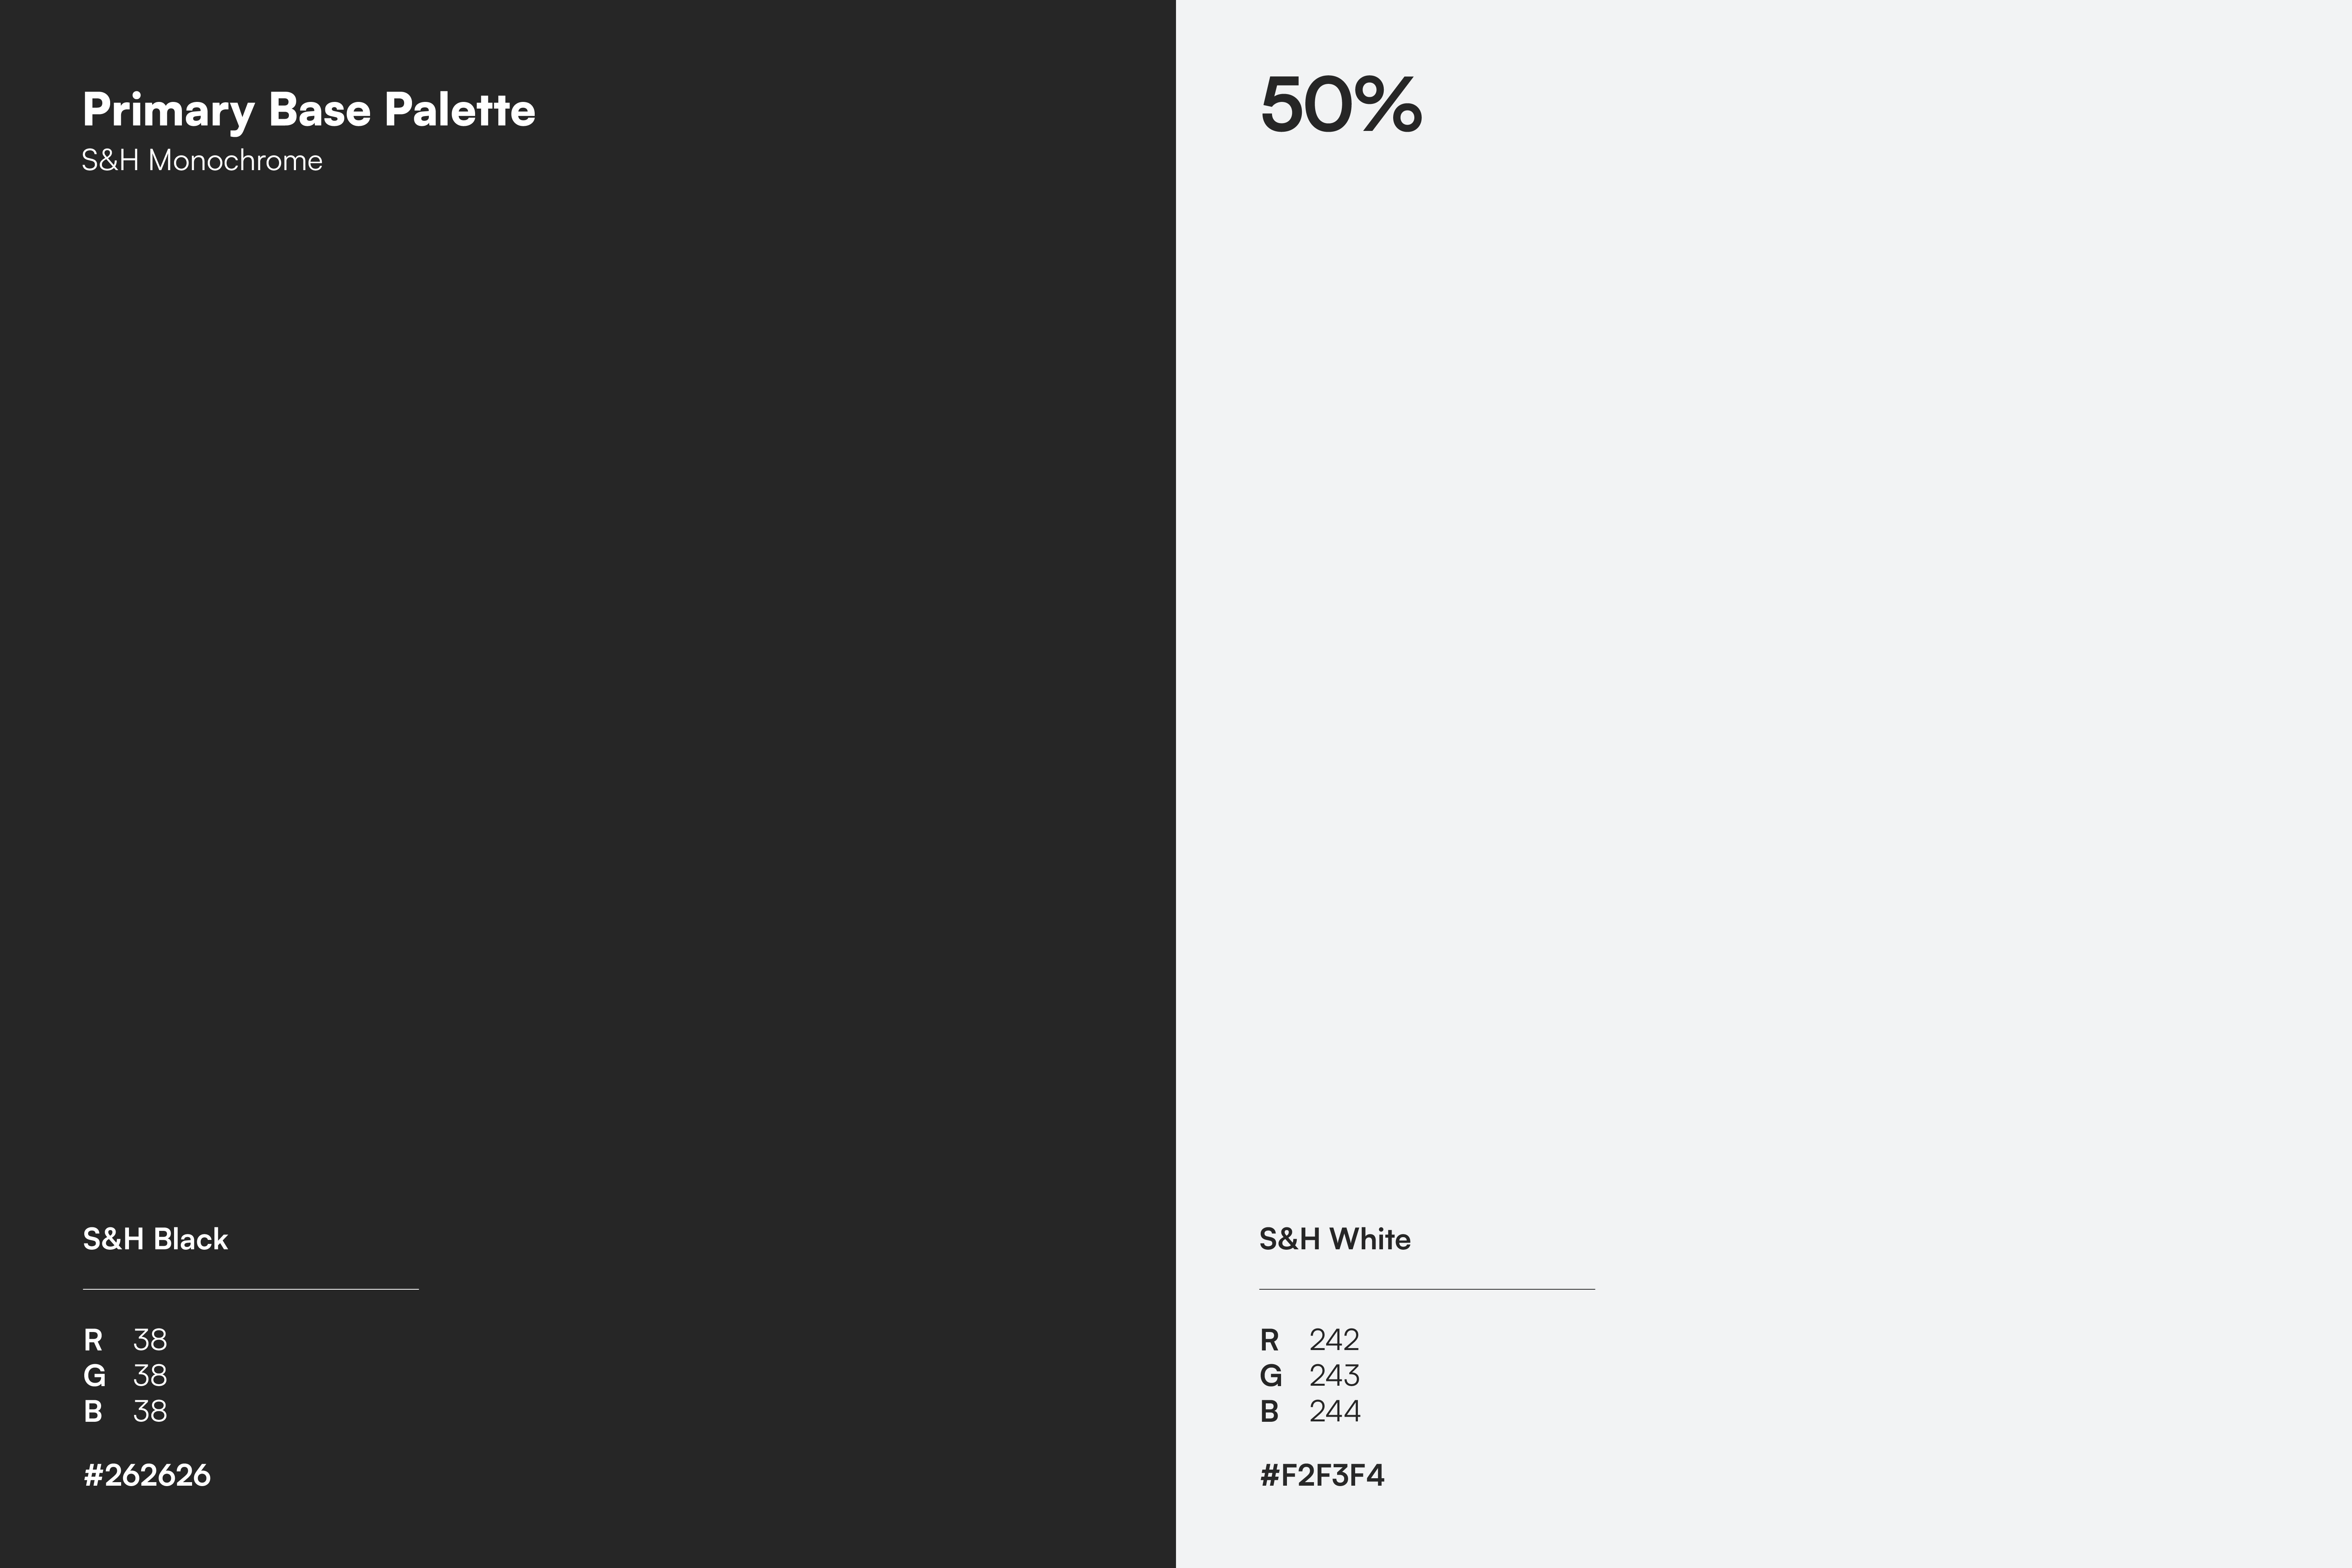Click the divider line below S&H White
Screen dimensions: 2352x1568
[1426, 1289]
